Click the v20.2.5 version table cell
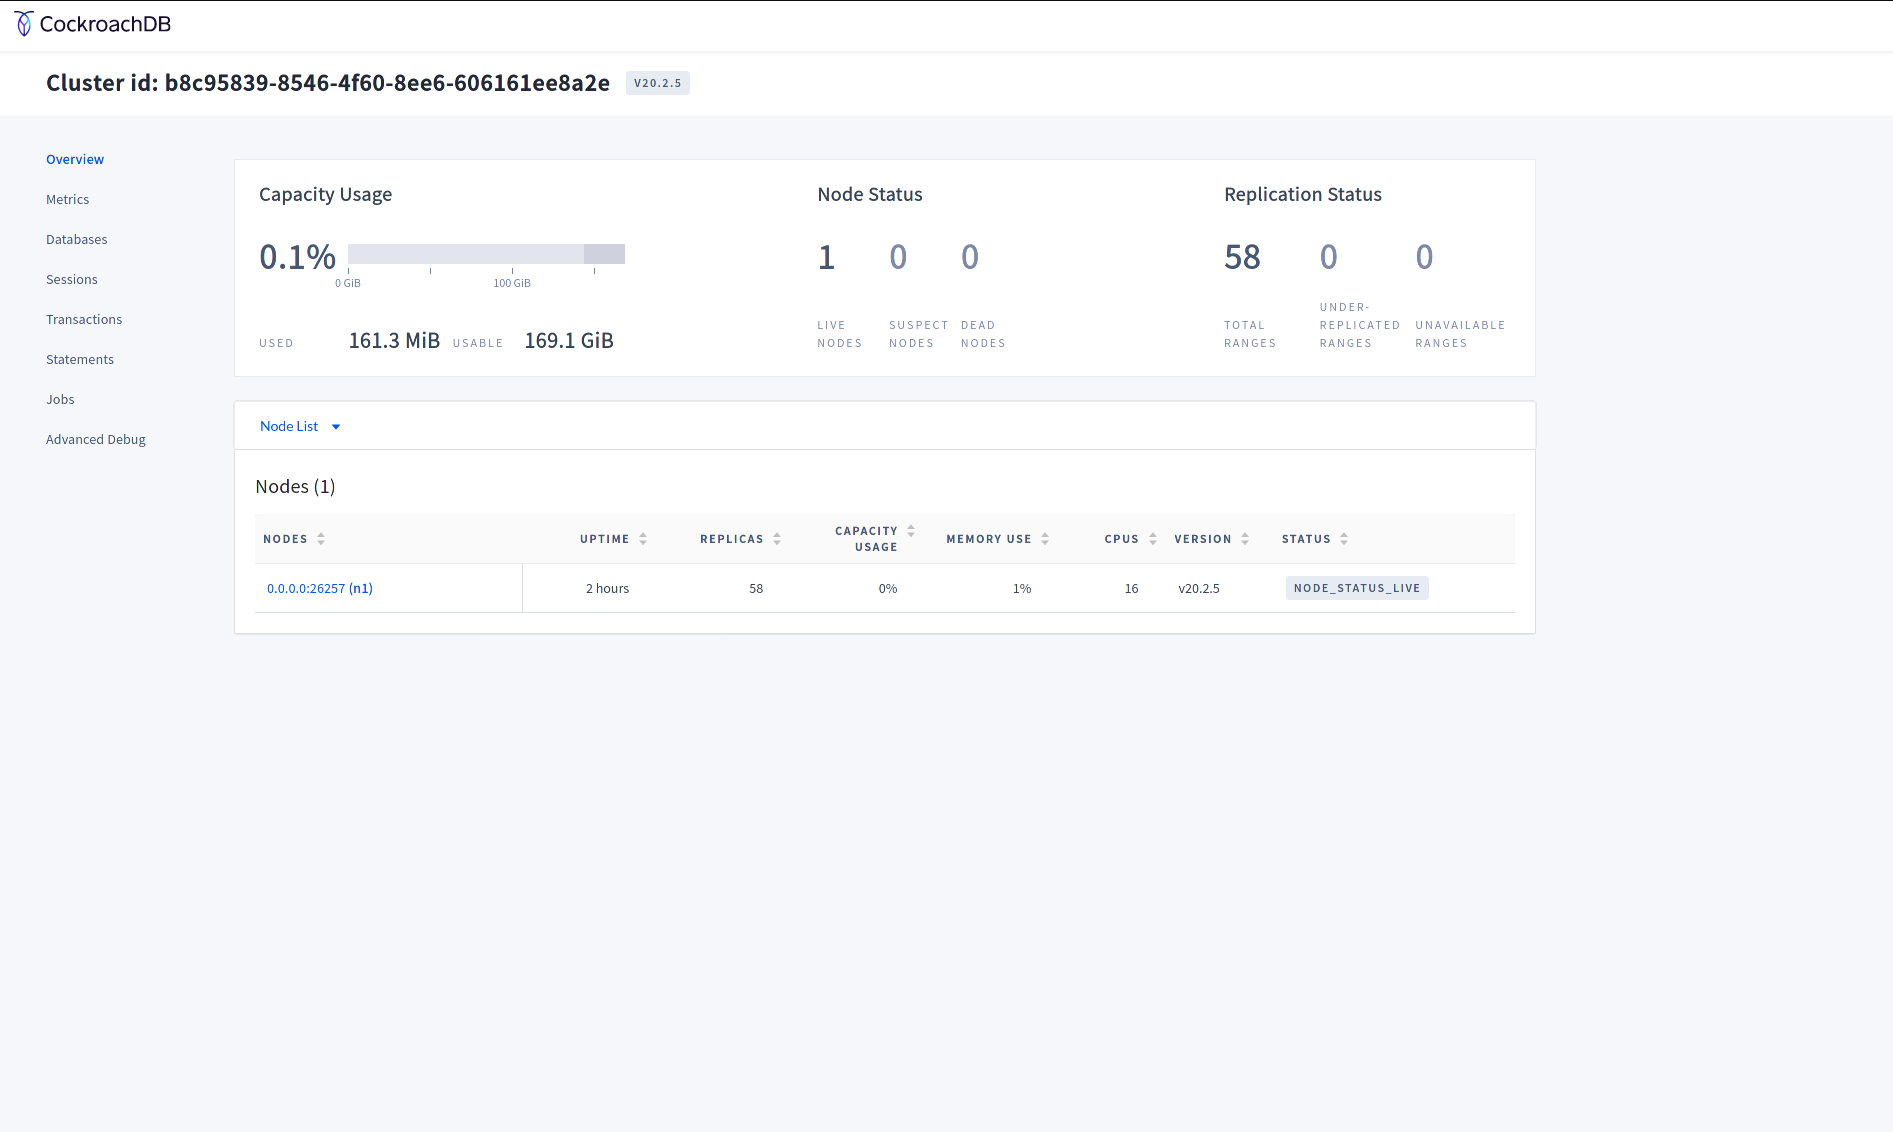The image size is (1893, 1132). (1199, 588)
